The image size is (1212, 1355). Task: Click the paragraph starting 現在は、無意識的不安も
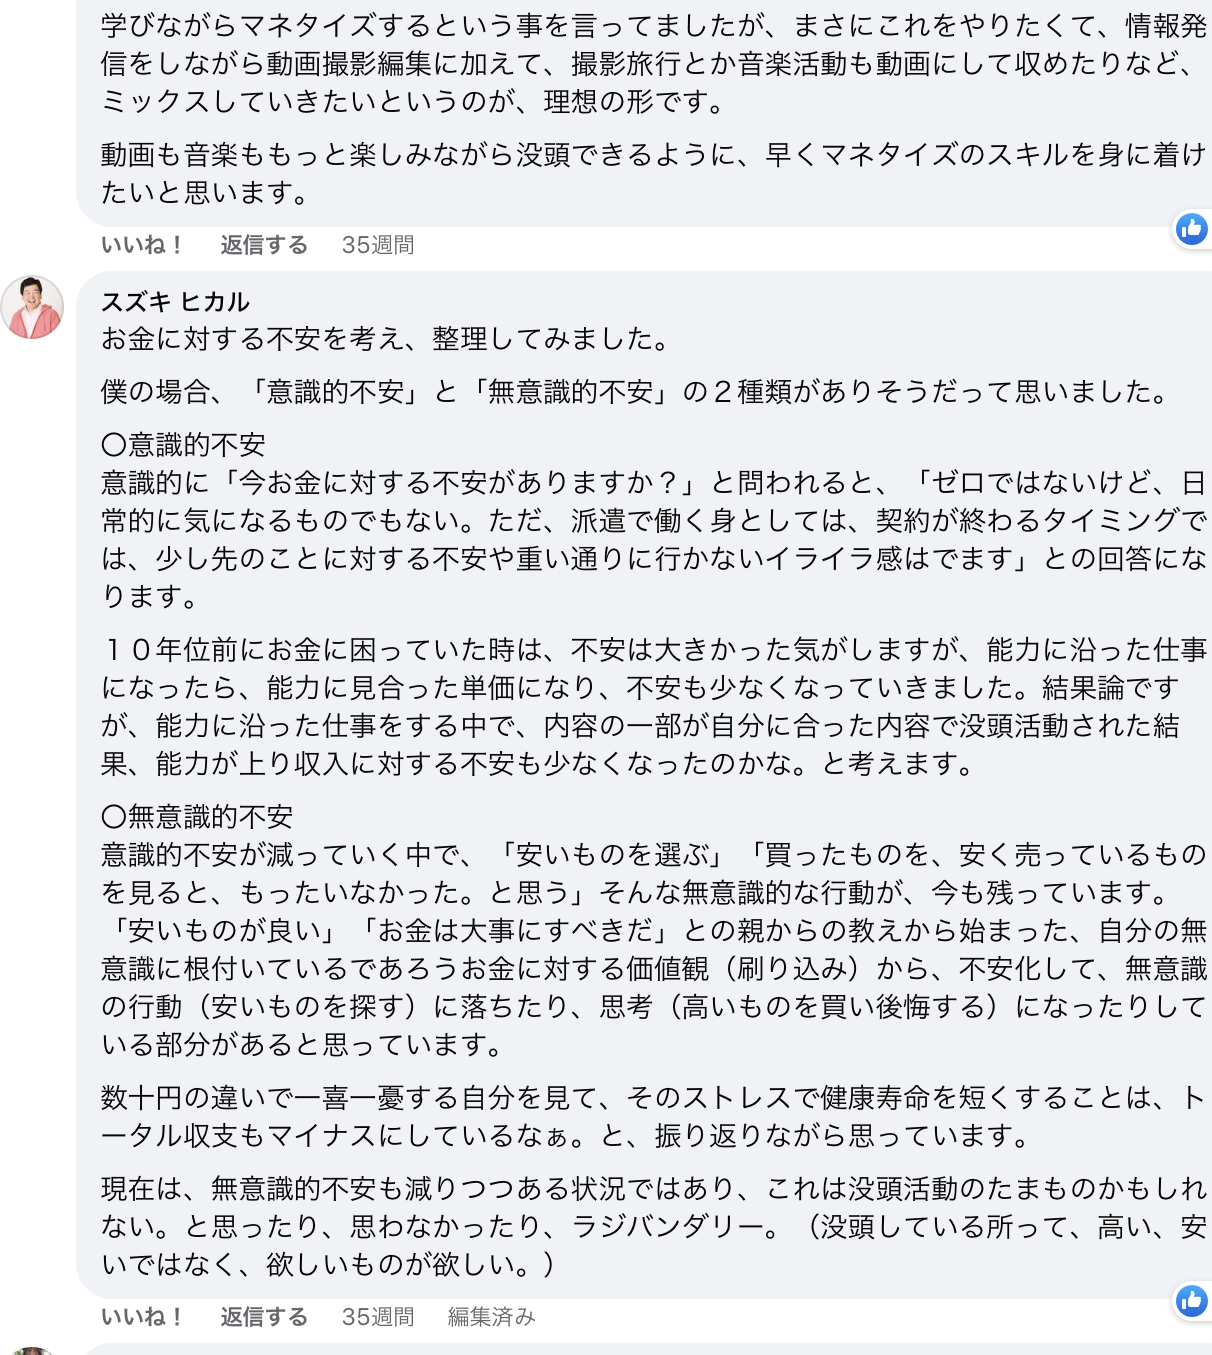pyautogui.click(x=654, y=1227)
